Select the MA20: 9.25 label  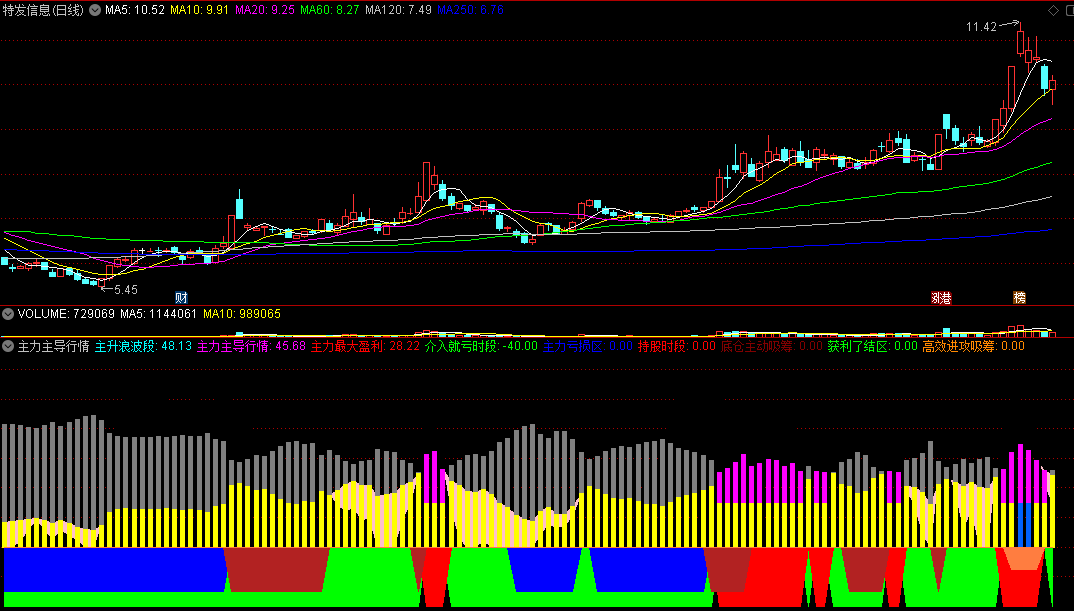pos(265,10)
